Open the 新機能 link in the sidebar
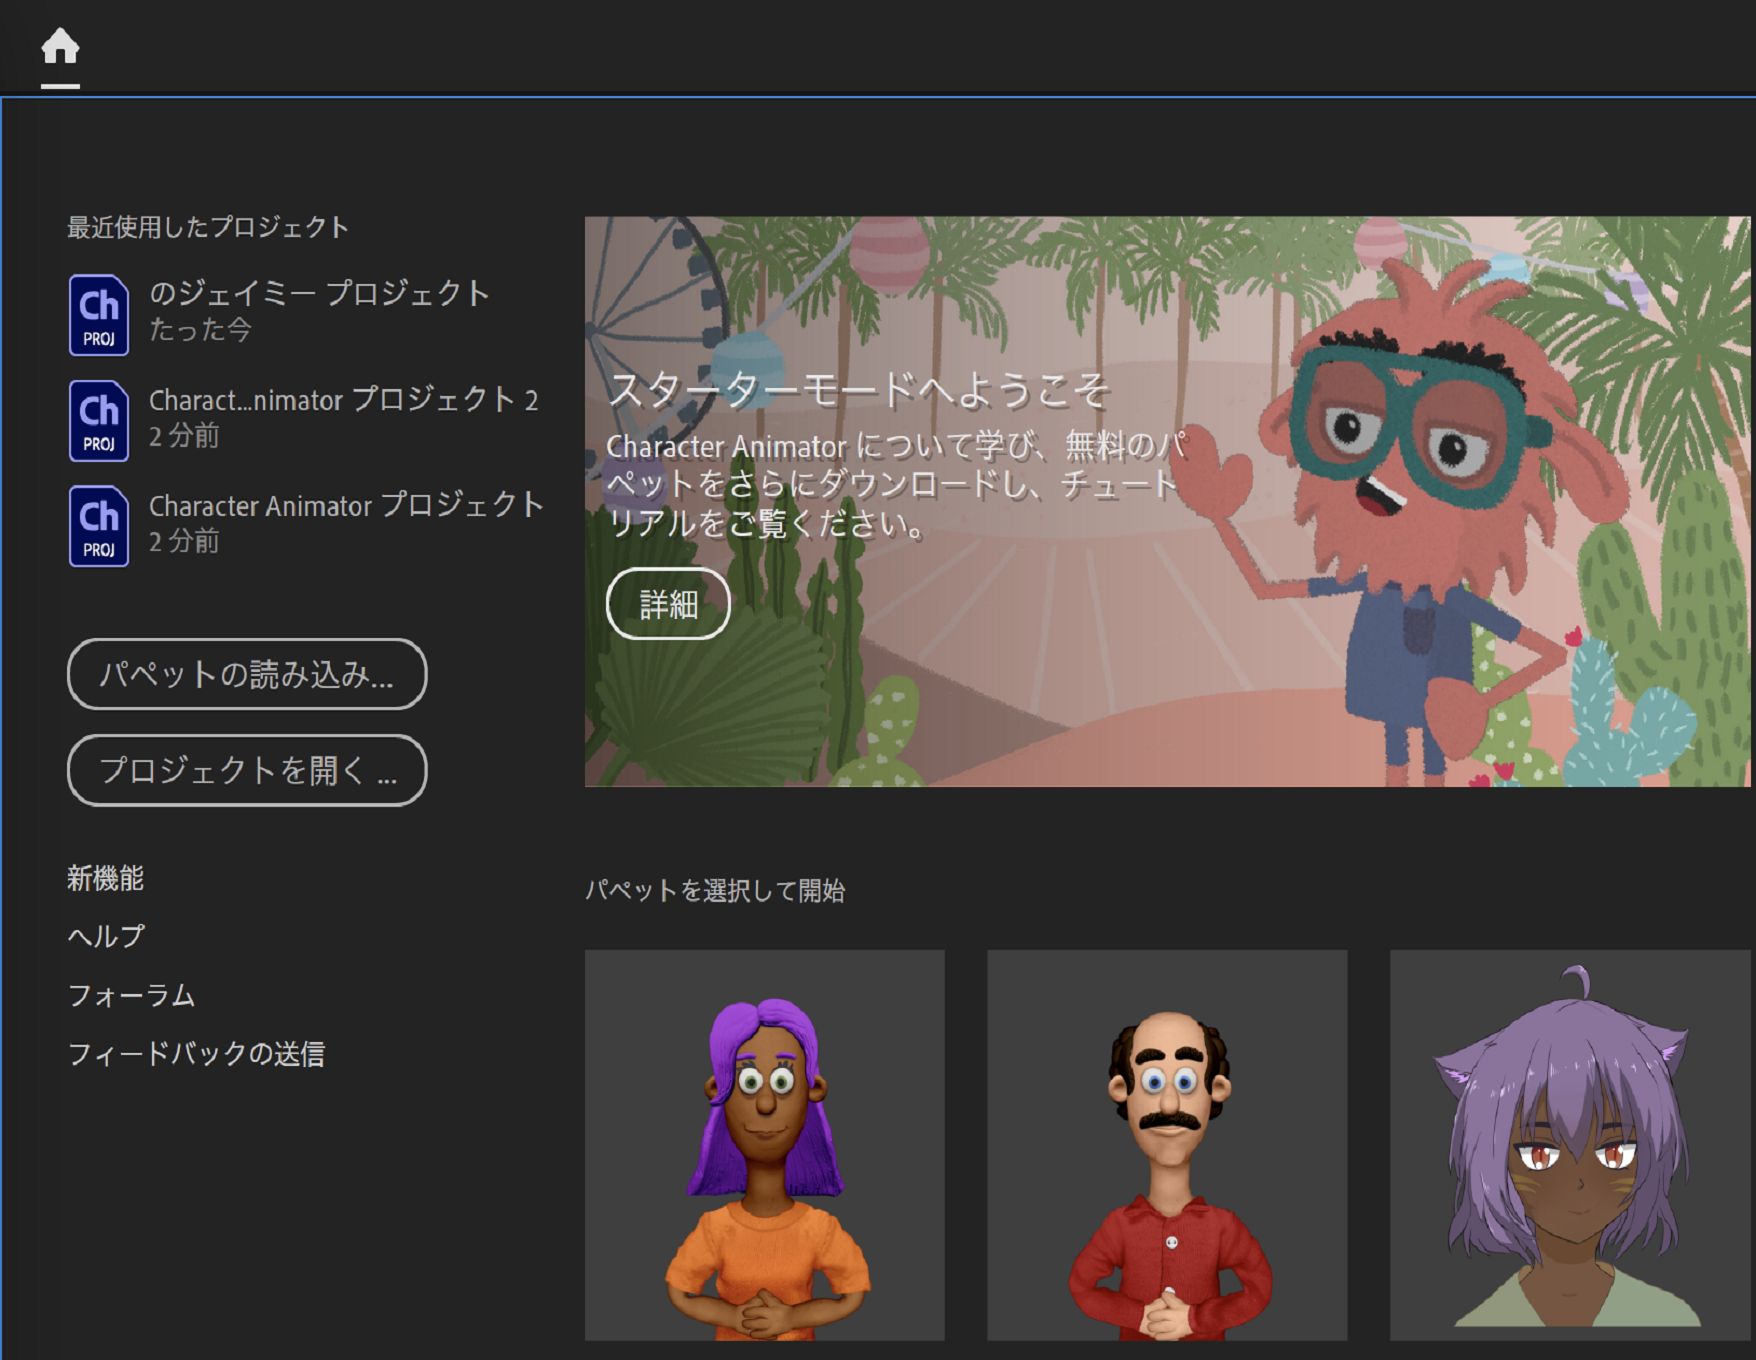1756x1360 pixels. pos(105,879)
